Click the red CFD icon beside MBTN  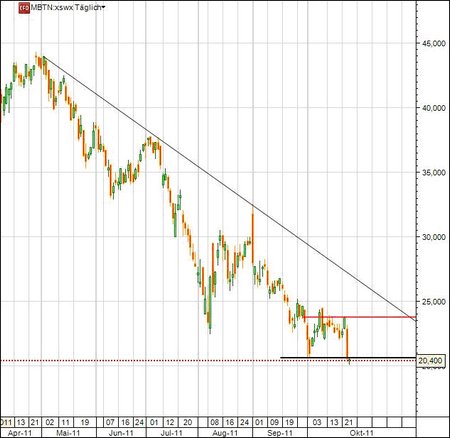pos(24,8)
